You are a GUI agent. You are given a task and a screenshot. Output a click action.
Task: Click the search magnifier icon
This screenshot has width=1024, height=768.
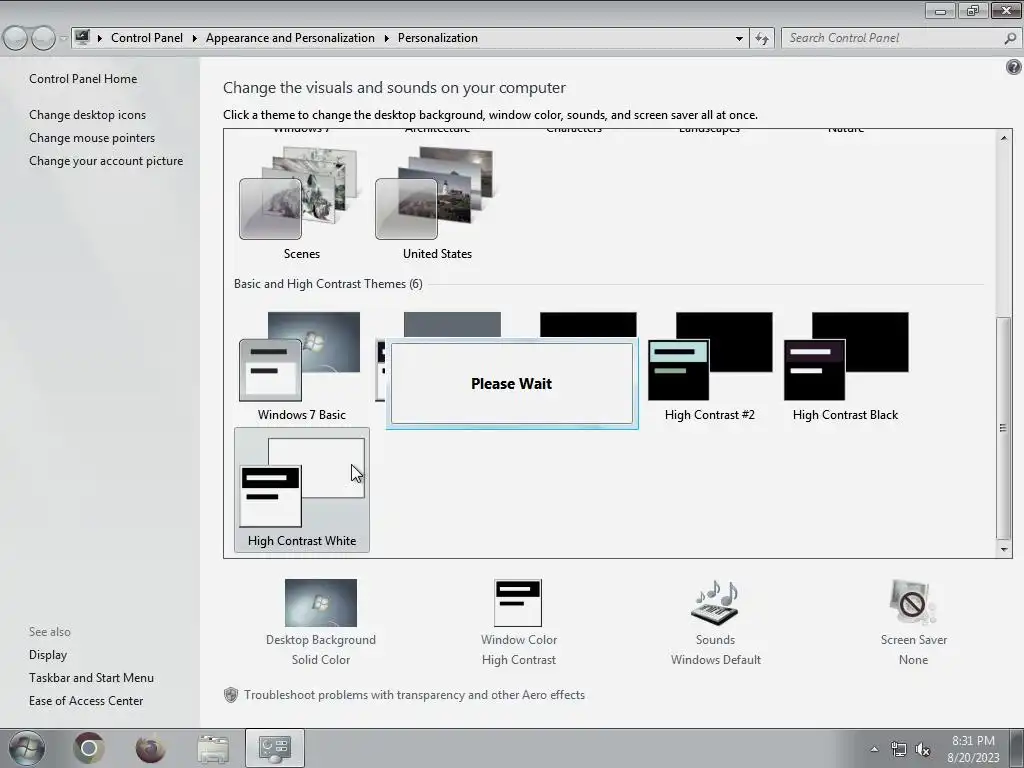(1010, 39)
